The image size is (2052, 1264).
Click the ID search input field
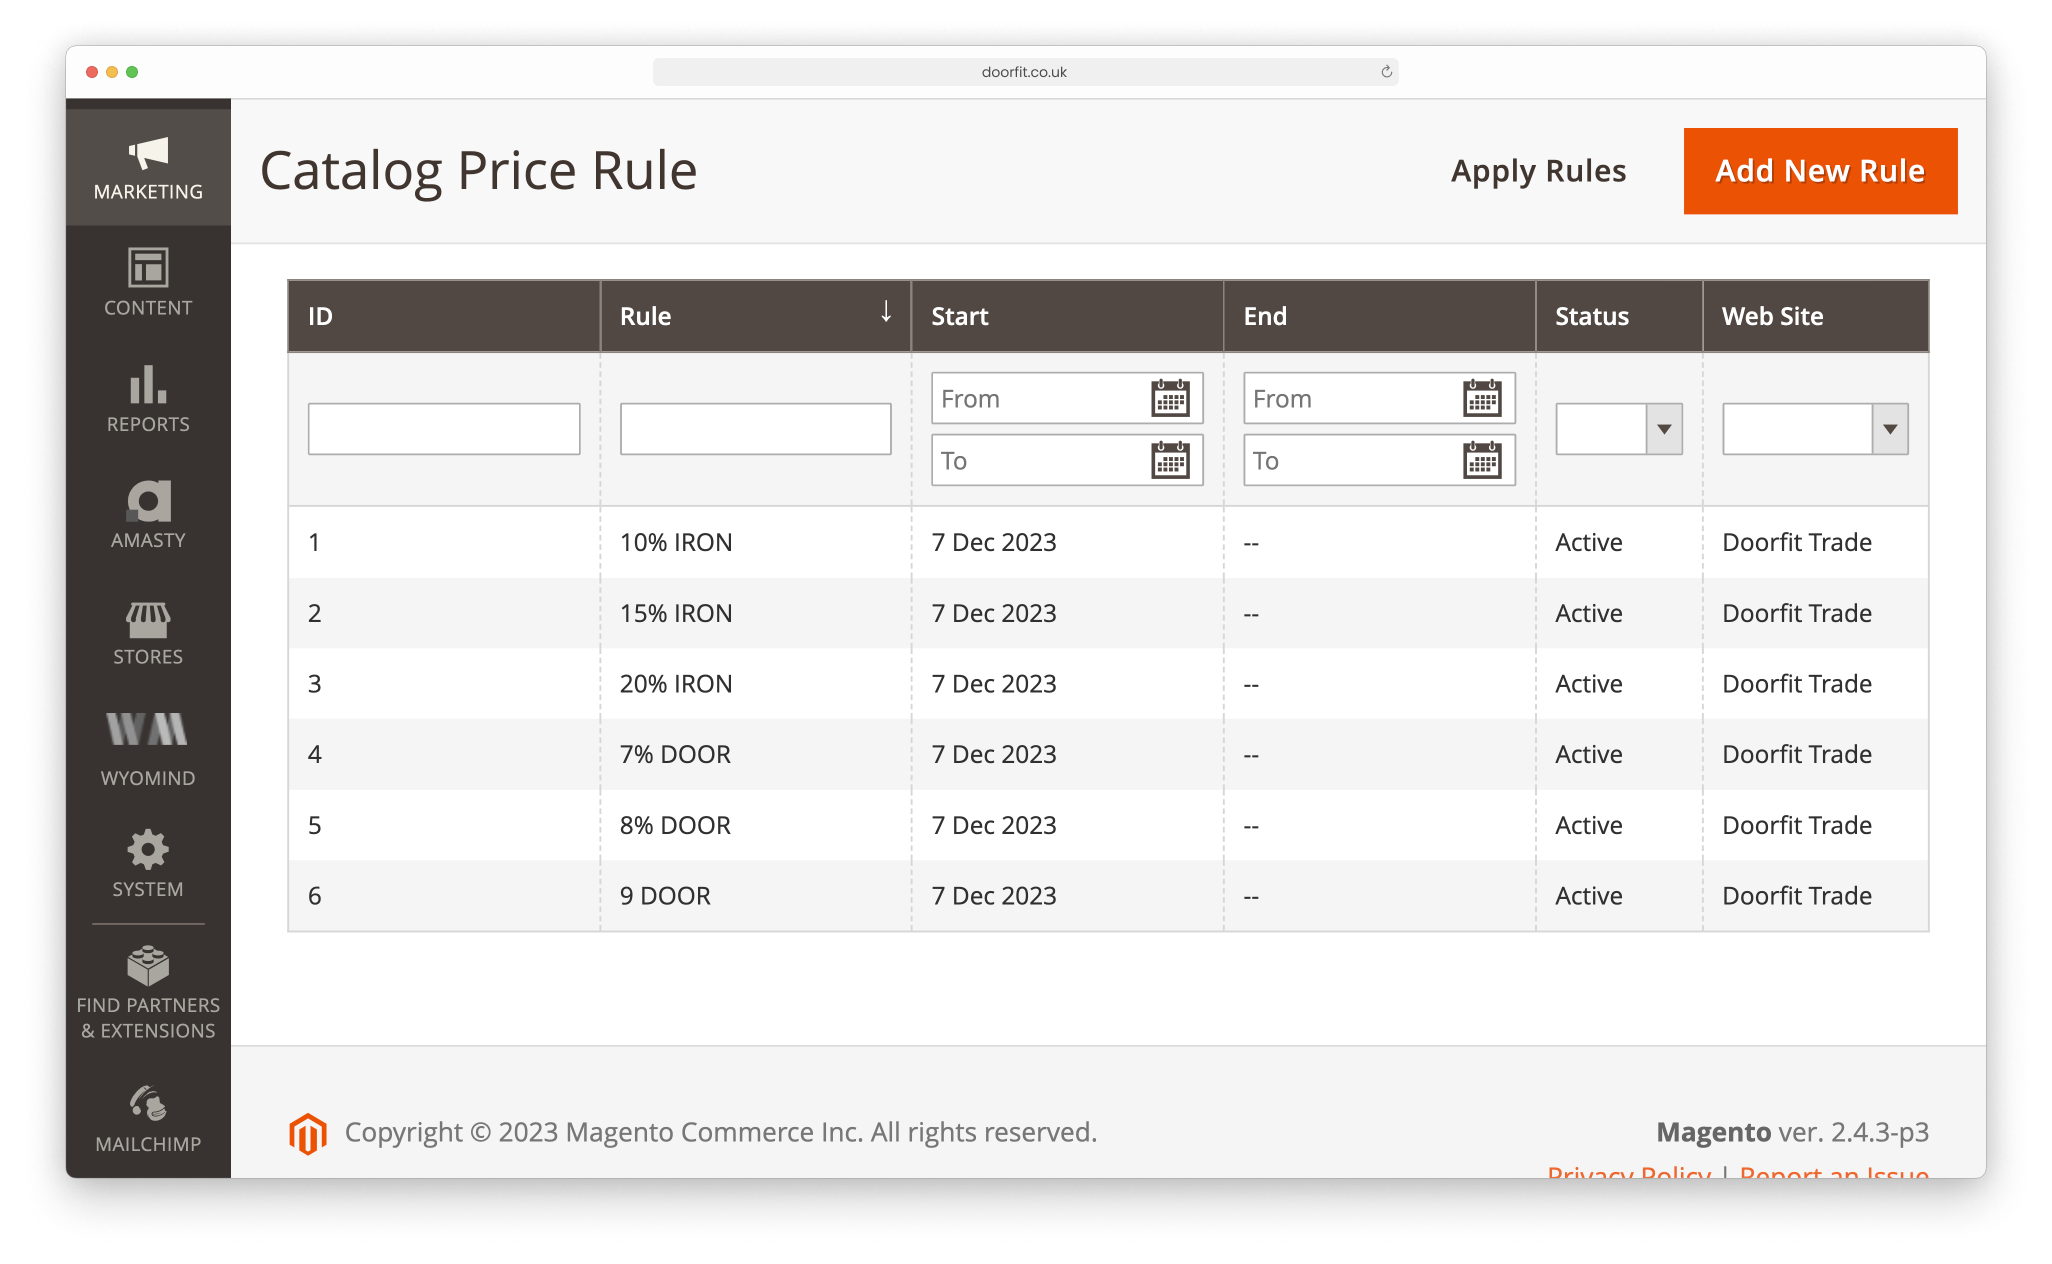coord(444,428)
